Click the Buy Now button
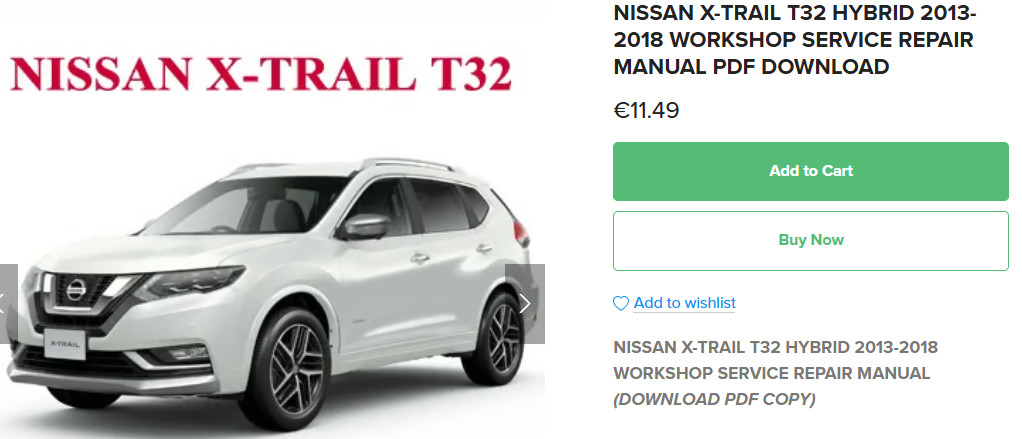The height and width of the screenshot is (439, 1022). [x=811, y=240]
